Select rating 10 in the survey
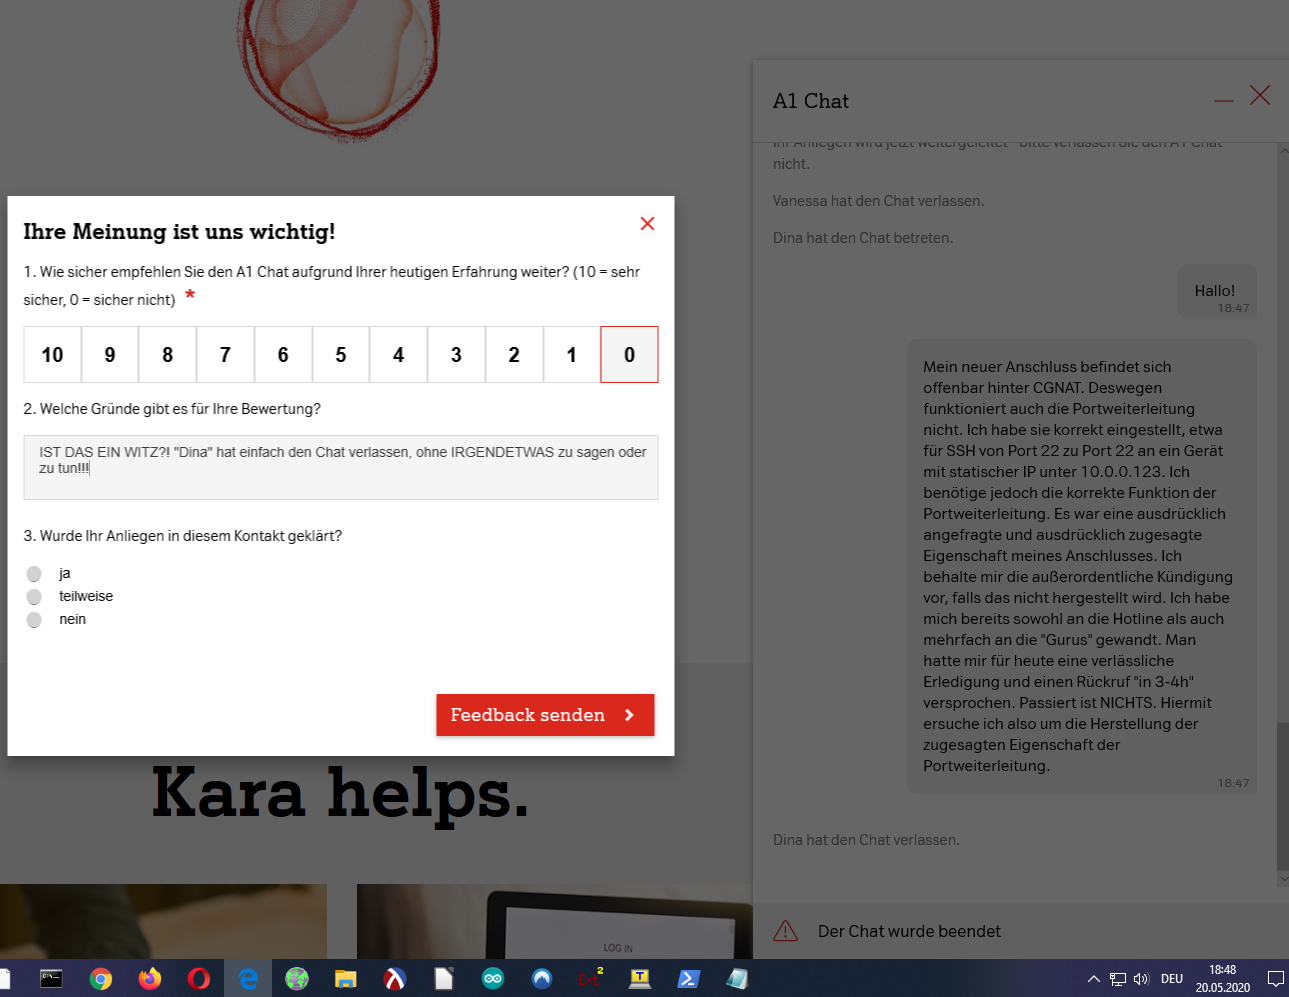This screenshot has width=1289, height=997. tap(52, 355)
